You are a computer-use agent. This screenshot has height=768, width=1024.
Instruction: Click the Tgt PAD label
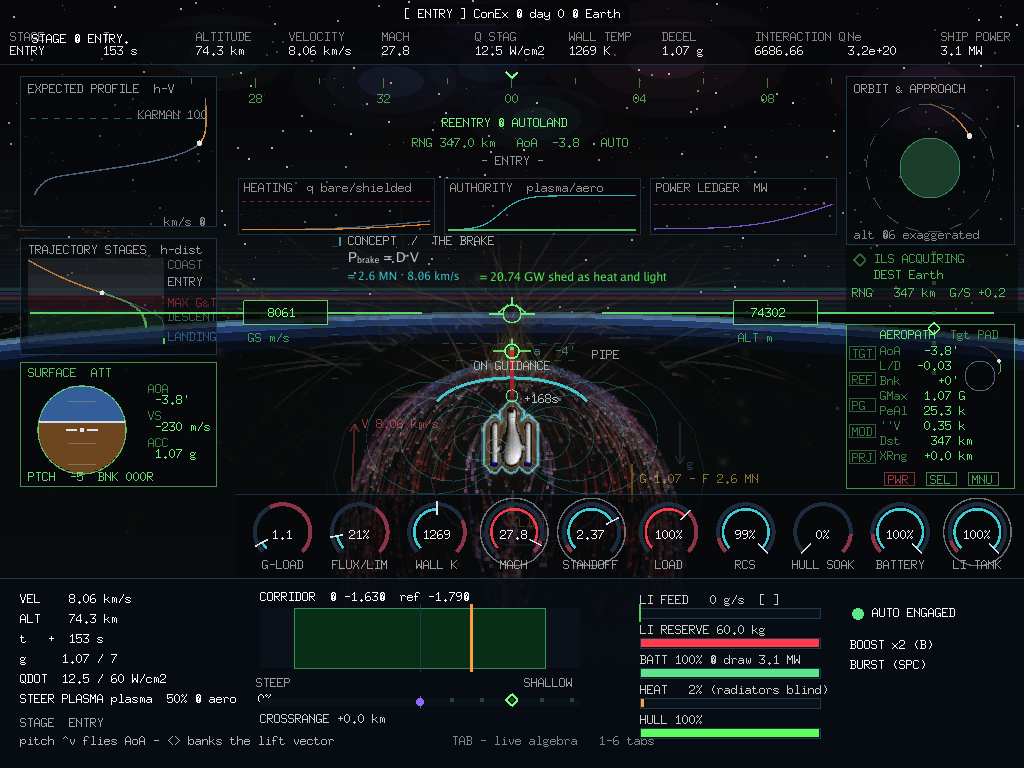pyautogui.click(x=974, y=334)
